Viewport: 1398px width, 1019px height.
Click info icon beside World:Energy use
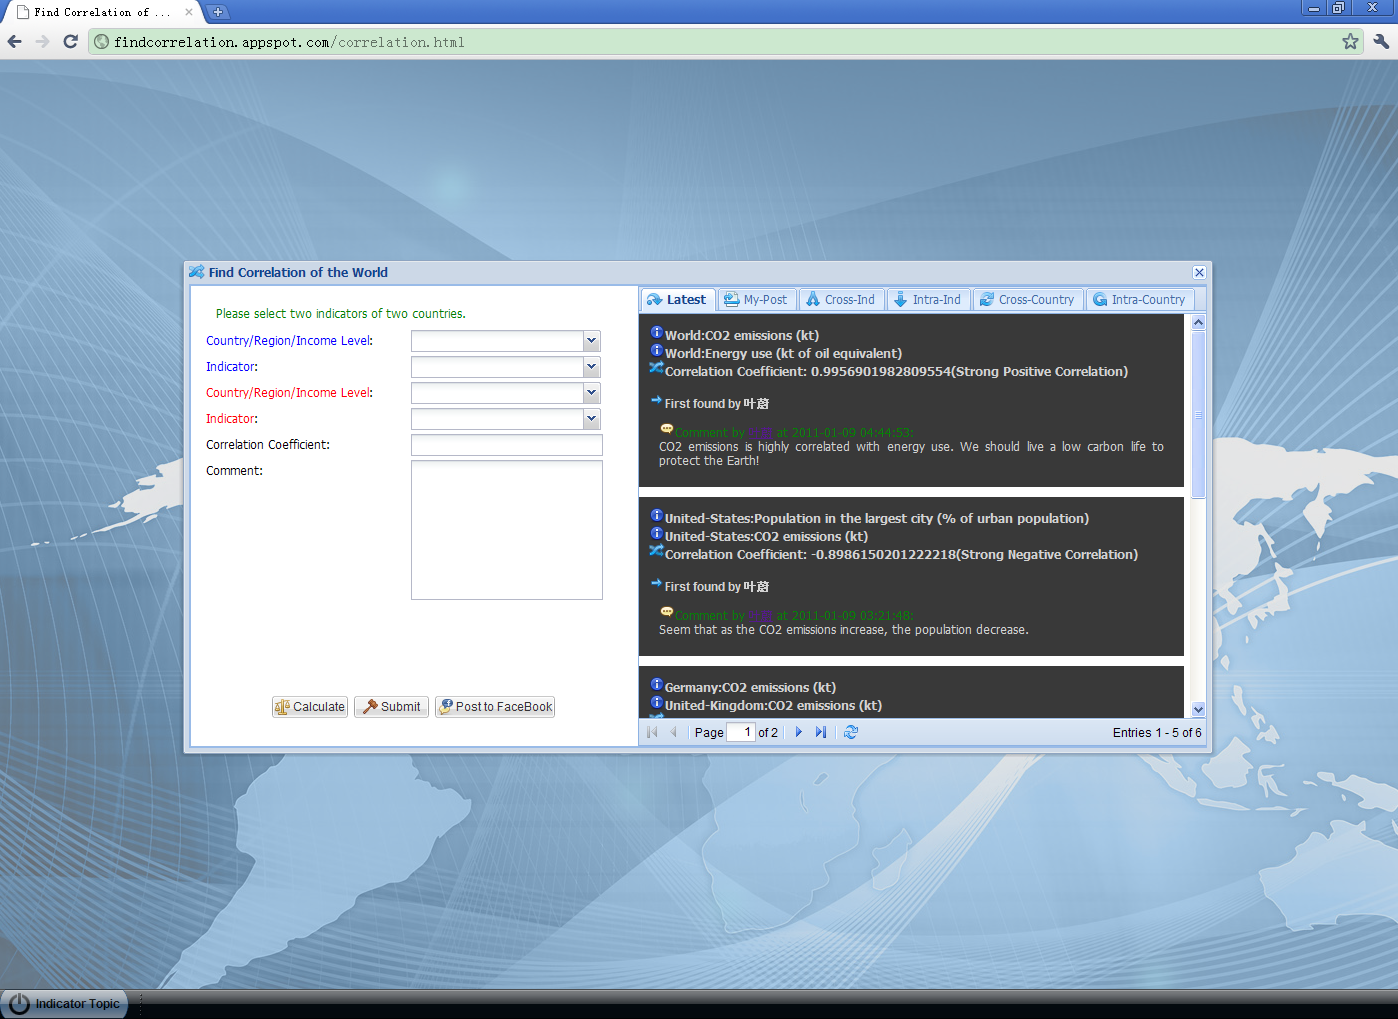coord(657,350)
